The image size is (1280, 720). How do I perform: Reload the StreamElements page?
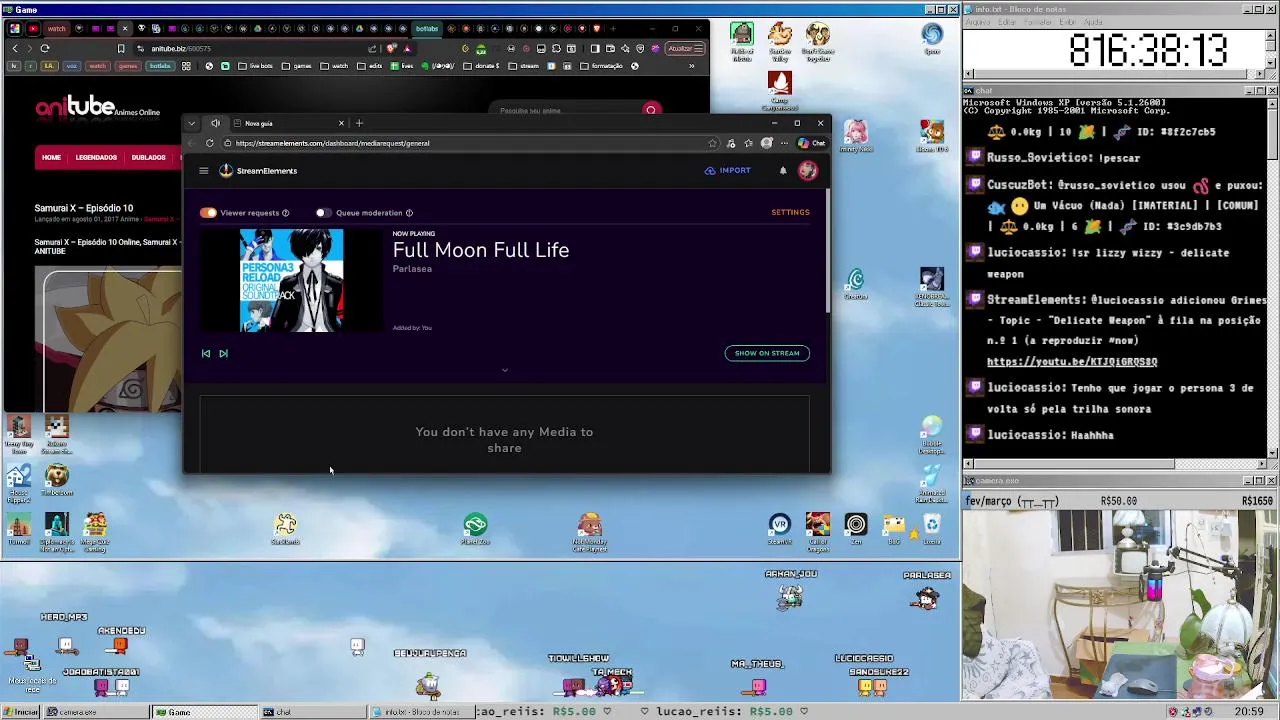click(209, 143)
